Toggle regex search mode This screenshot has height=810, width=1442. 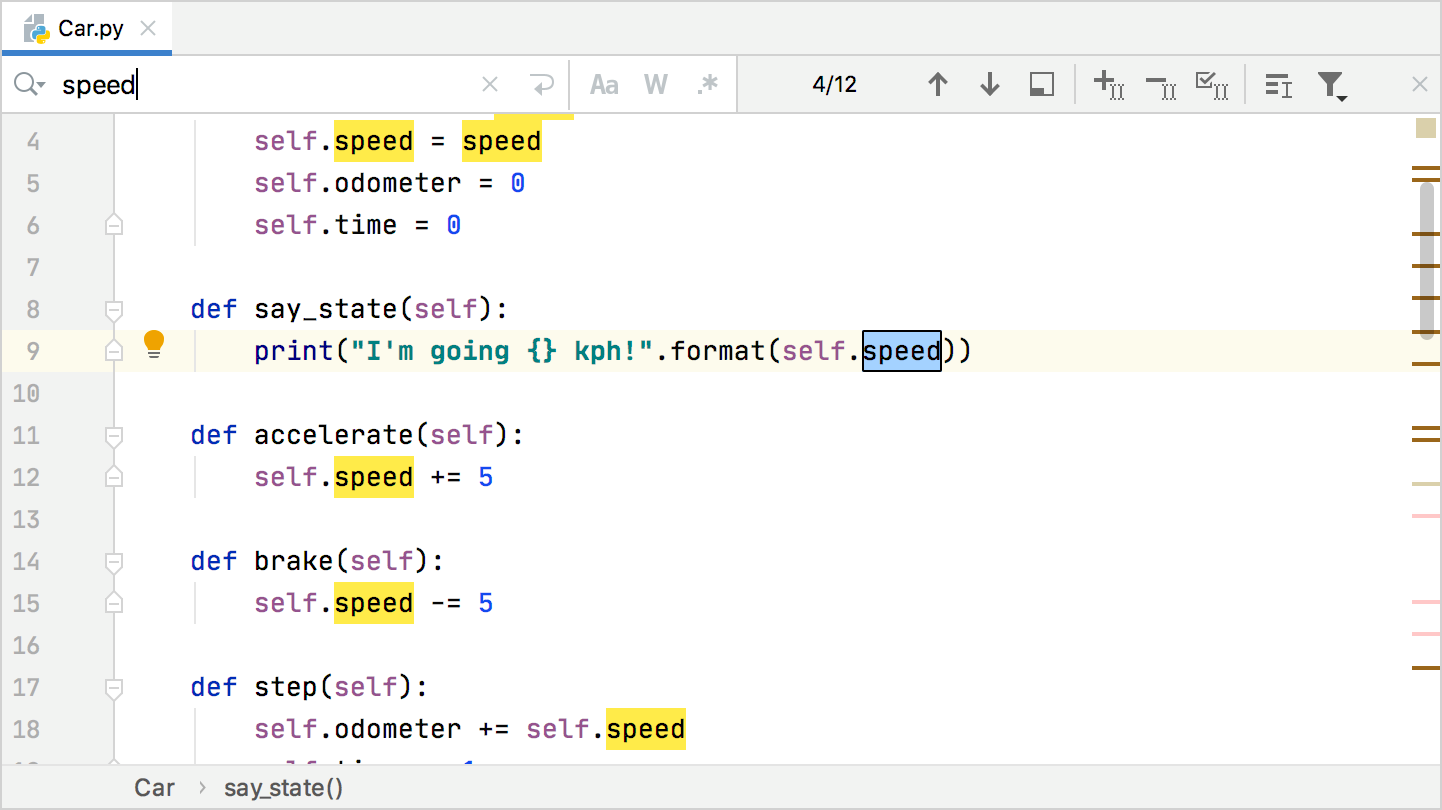[709, 84]
